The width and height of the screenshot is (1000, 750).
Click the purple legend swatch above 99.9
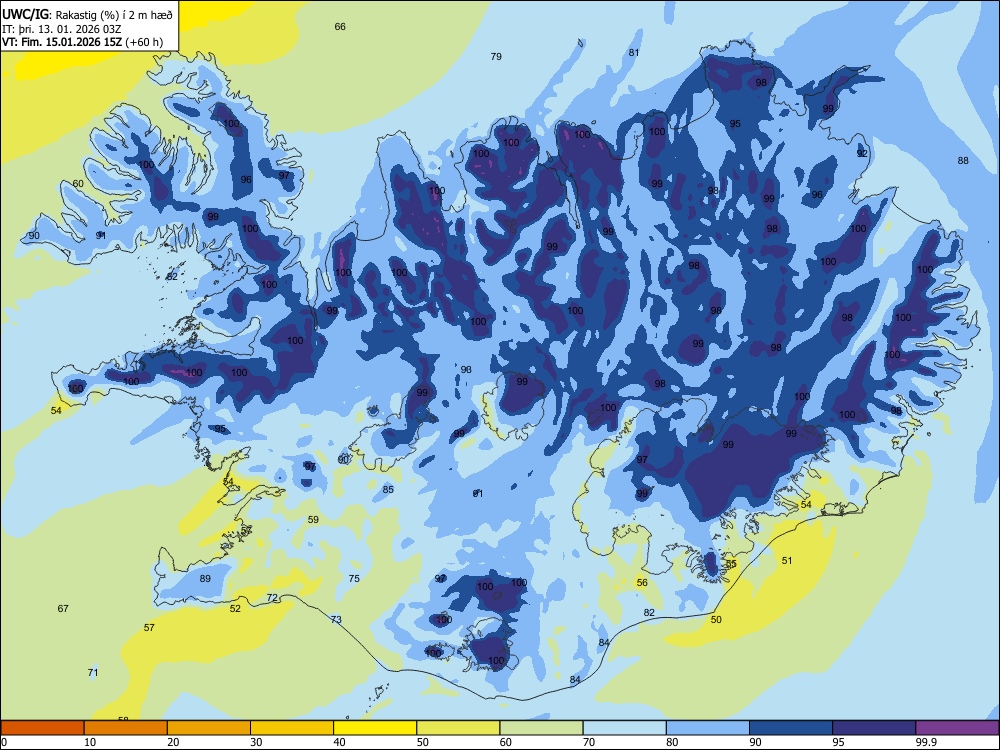click(957, 728)
